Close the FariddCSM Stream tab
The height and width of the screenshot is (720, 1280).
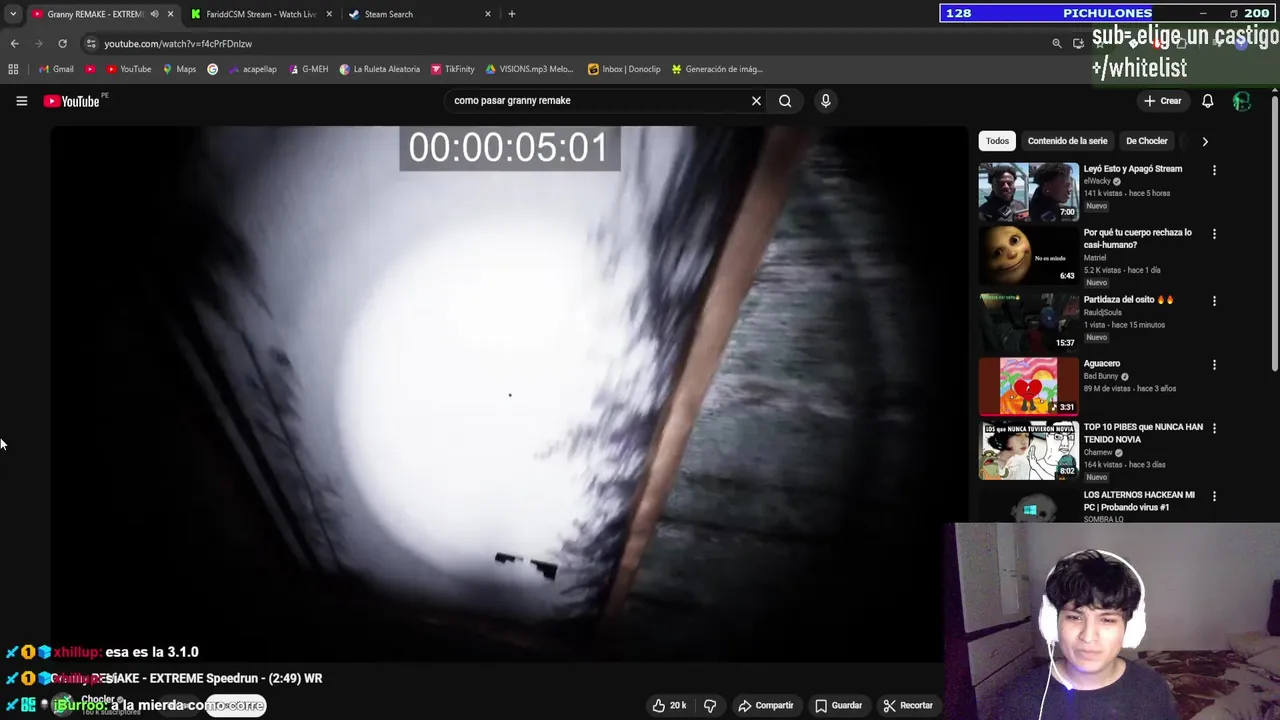click(x=329, y=14)
